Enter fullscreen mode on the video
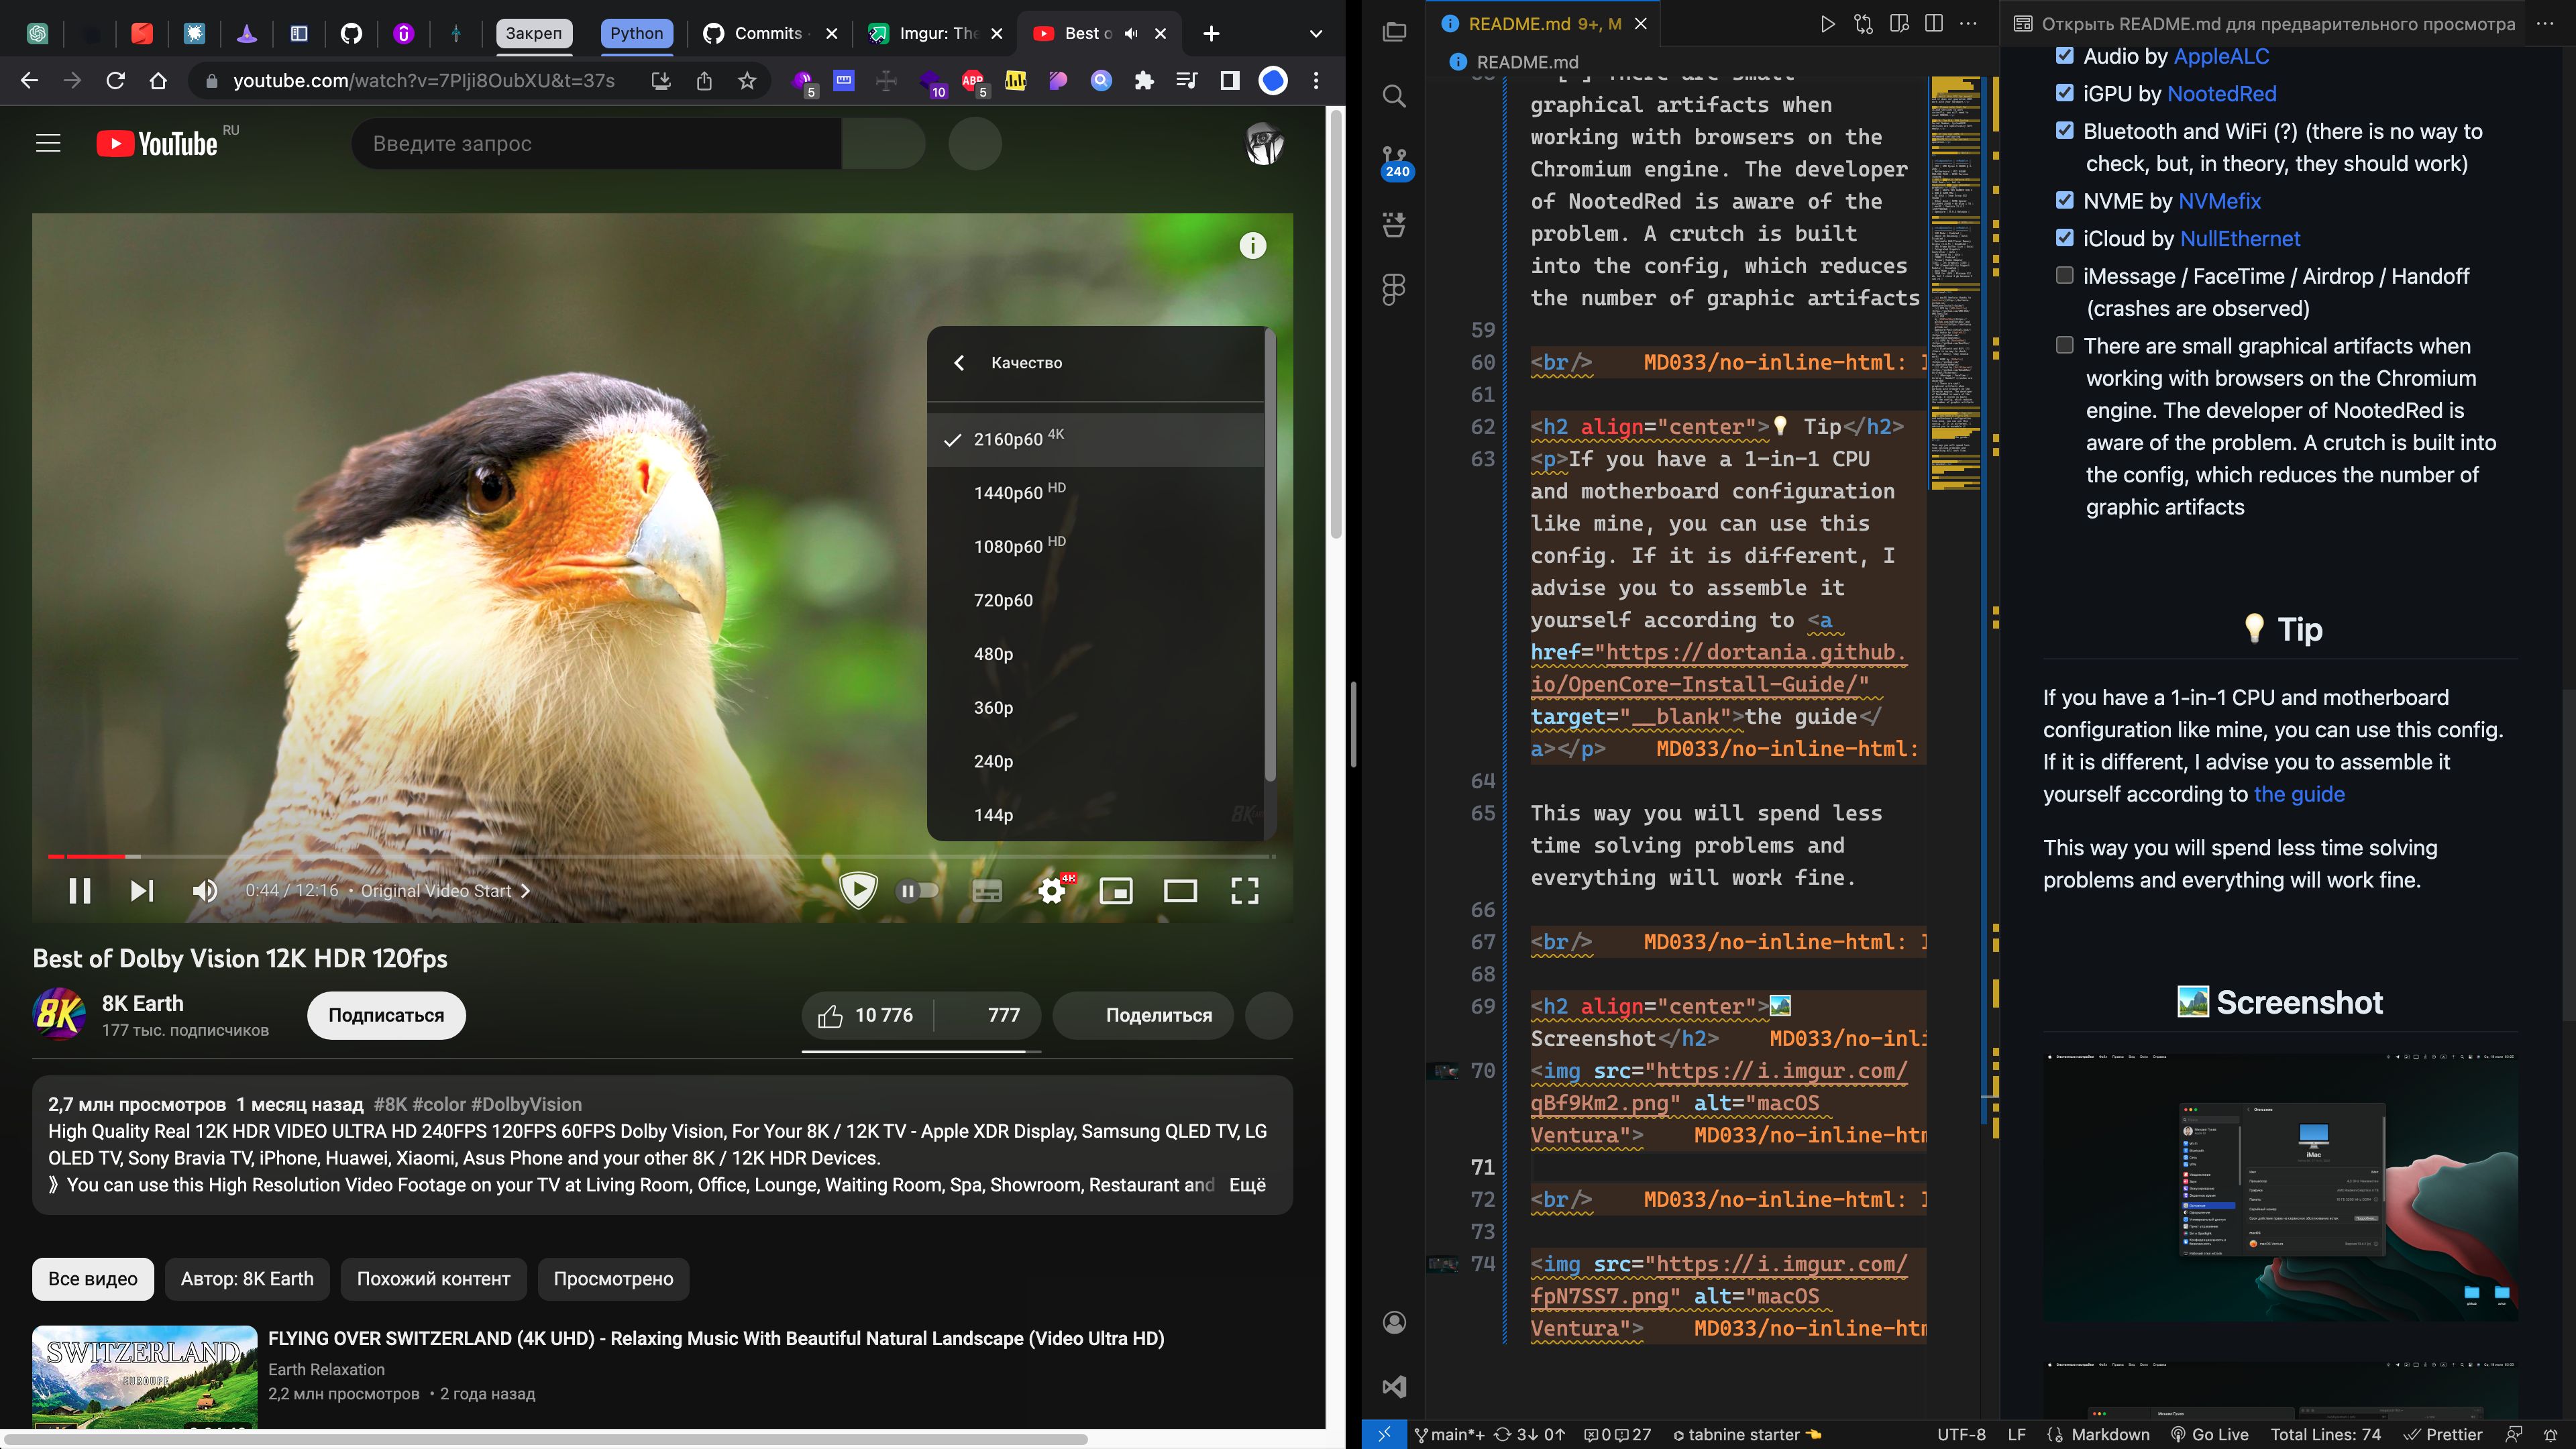Viewport: 2576px width, 1449px height. [1244, 890]
